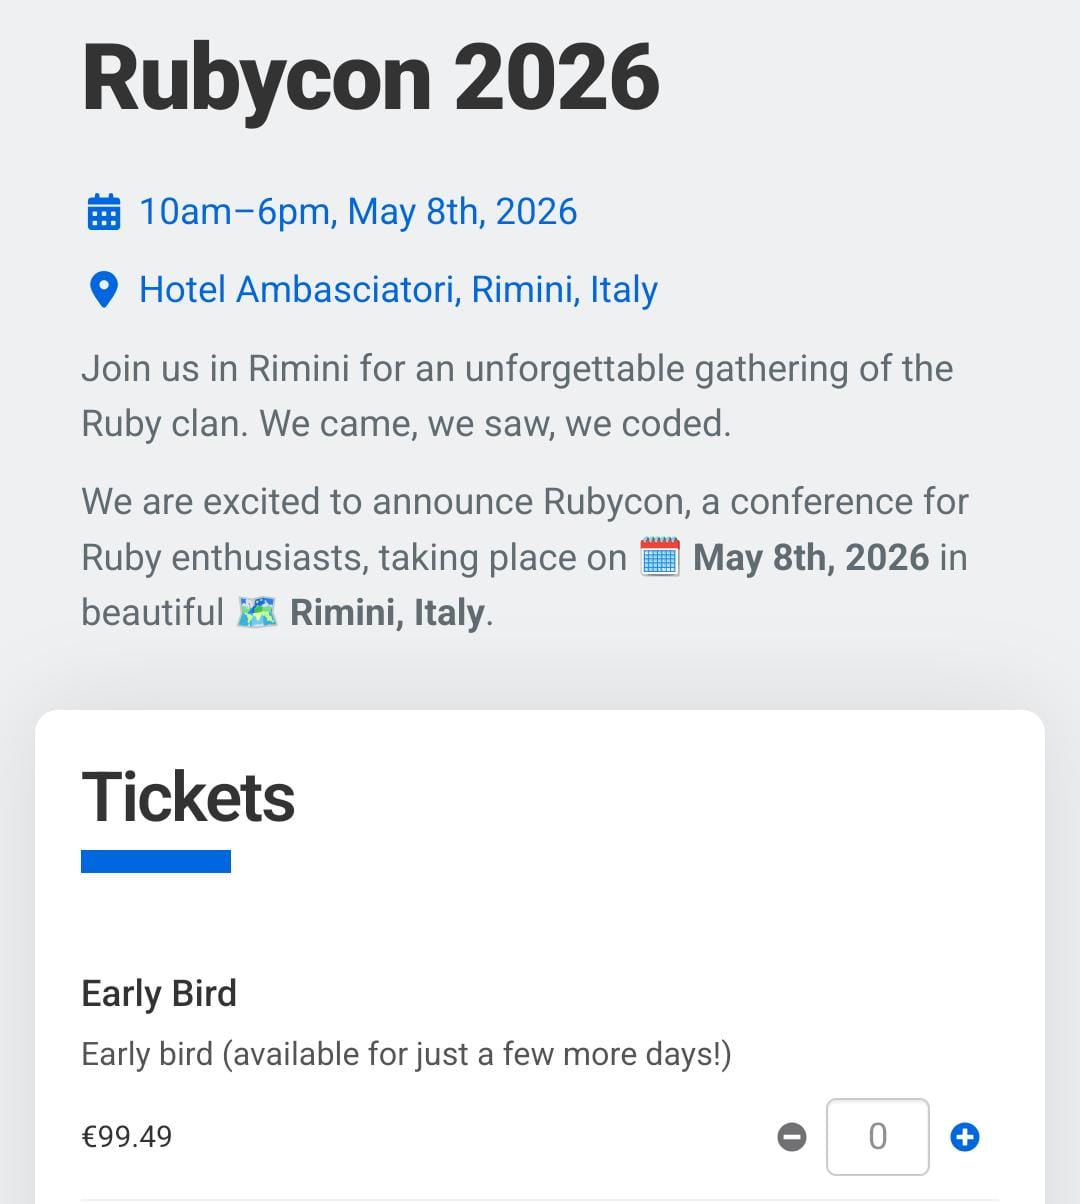This screenshot has width=1080, height=1204.
Task: Click the blue bar under Tickets
Action: [156, 861]
